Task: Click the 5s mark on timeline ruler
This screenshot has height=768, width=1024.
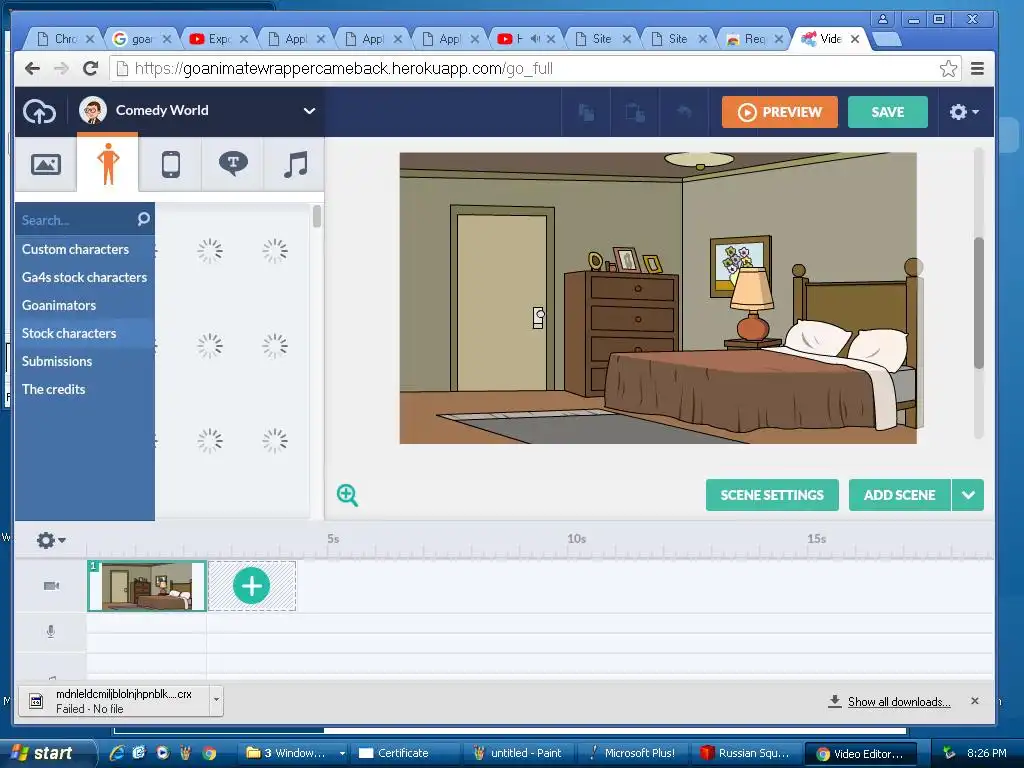Action: [333, 539]
